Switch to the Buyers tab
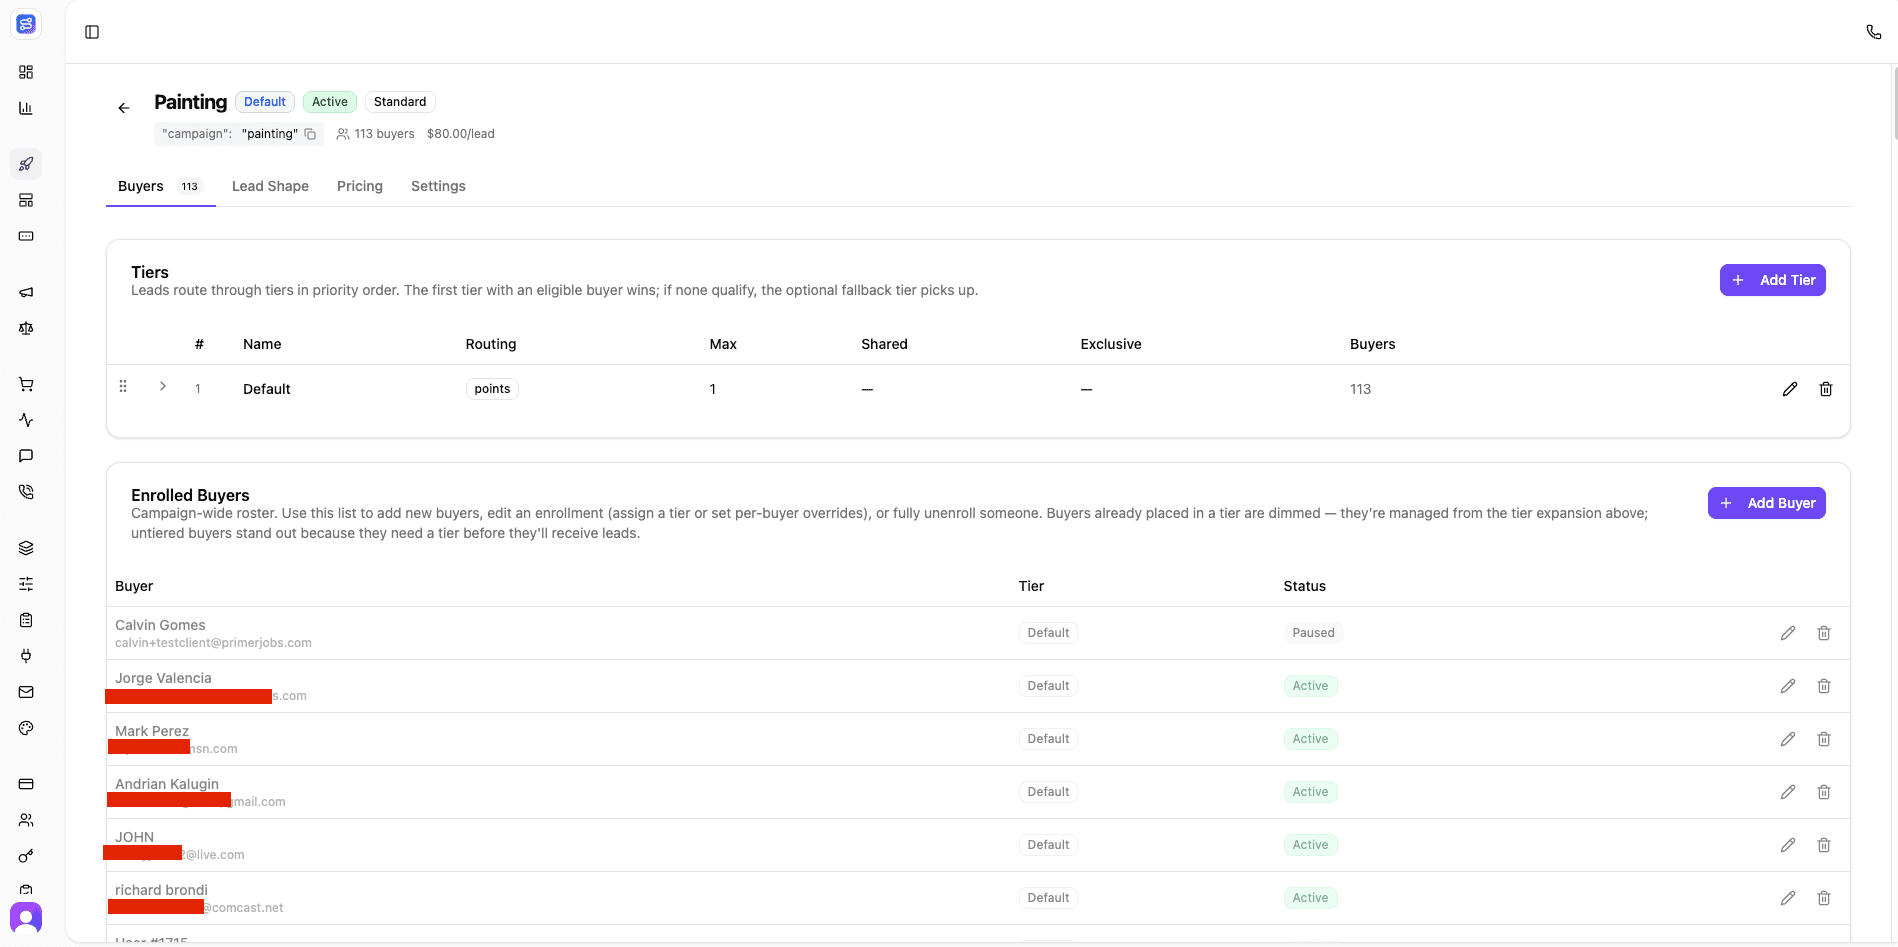Image resolution: width=1898 pixels, height=947 pixels. 160,186
